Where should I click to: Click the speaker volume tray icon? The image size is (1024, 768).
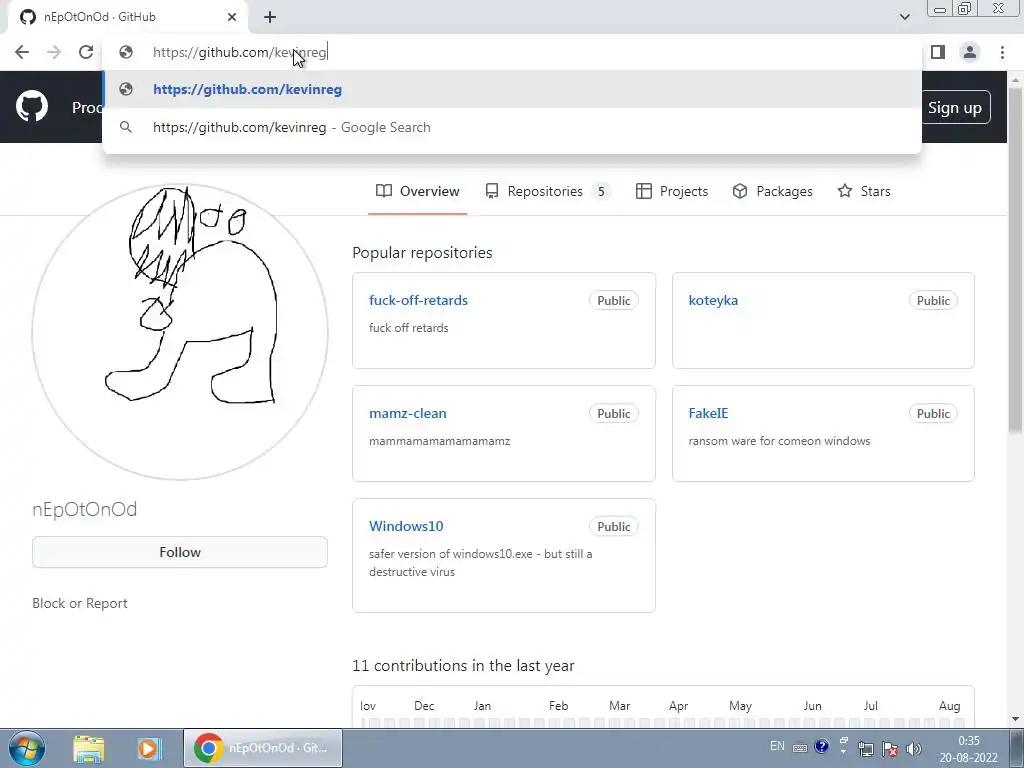click(x=914, y=749)
